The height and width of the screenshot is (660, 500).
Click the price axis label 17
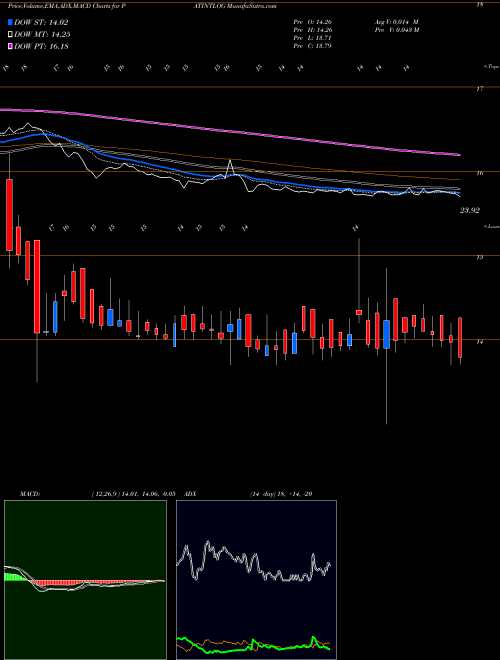[x=480, y=89]
